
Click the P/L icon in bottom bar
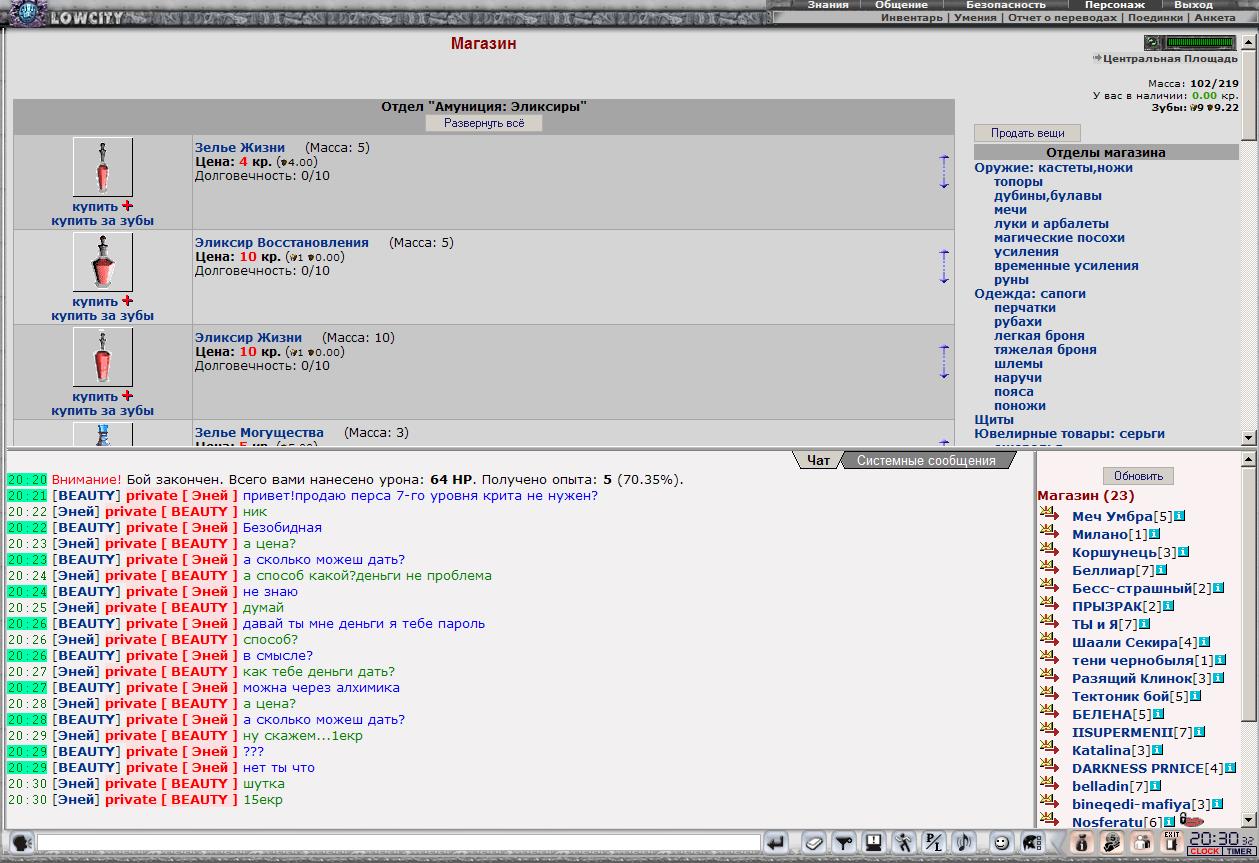point(933,842)
